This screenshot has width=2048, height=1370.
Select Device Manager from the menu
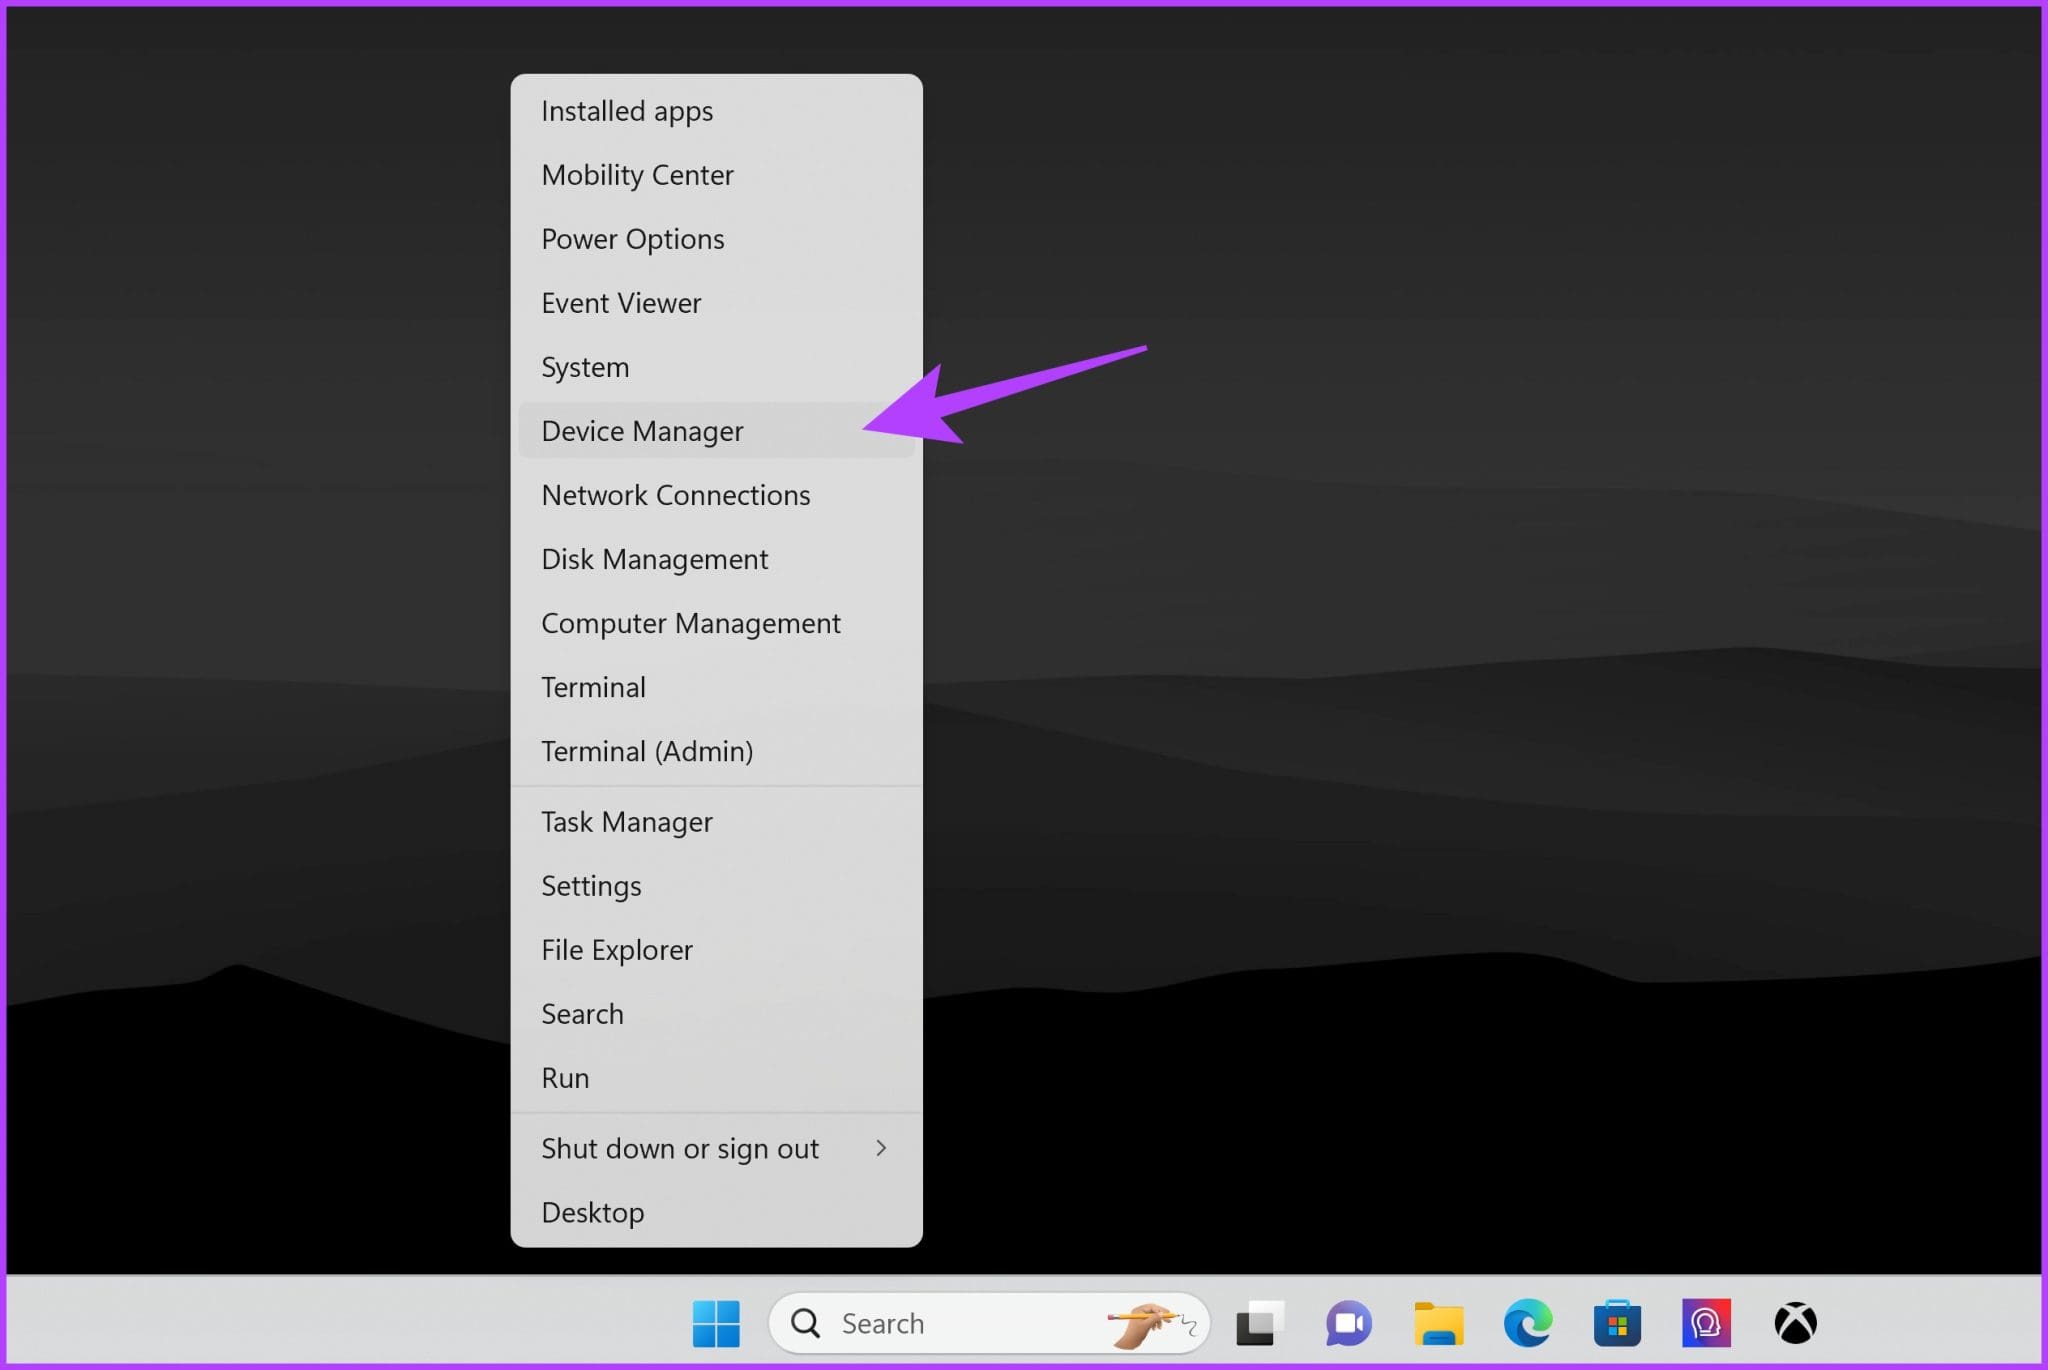716,431
